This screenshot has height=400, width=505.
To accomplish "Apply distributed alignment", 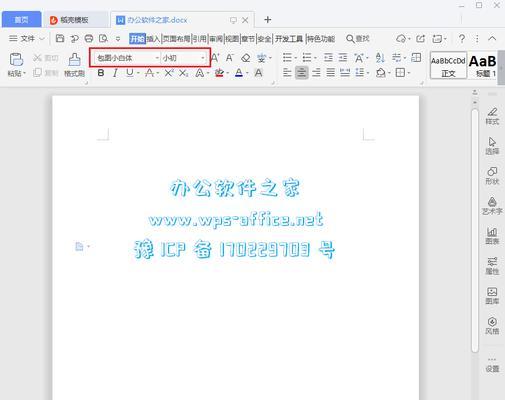I will pos(345,72).
